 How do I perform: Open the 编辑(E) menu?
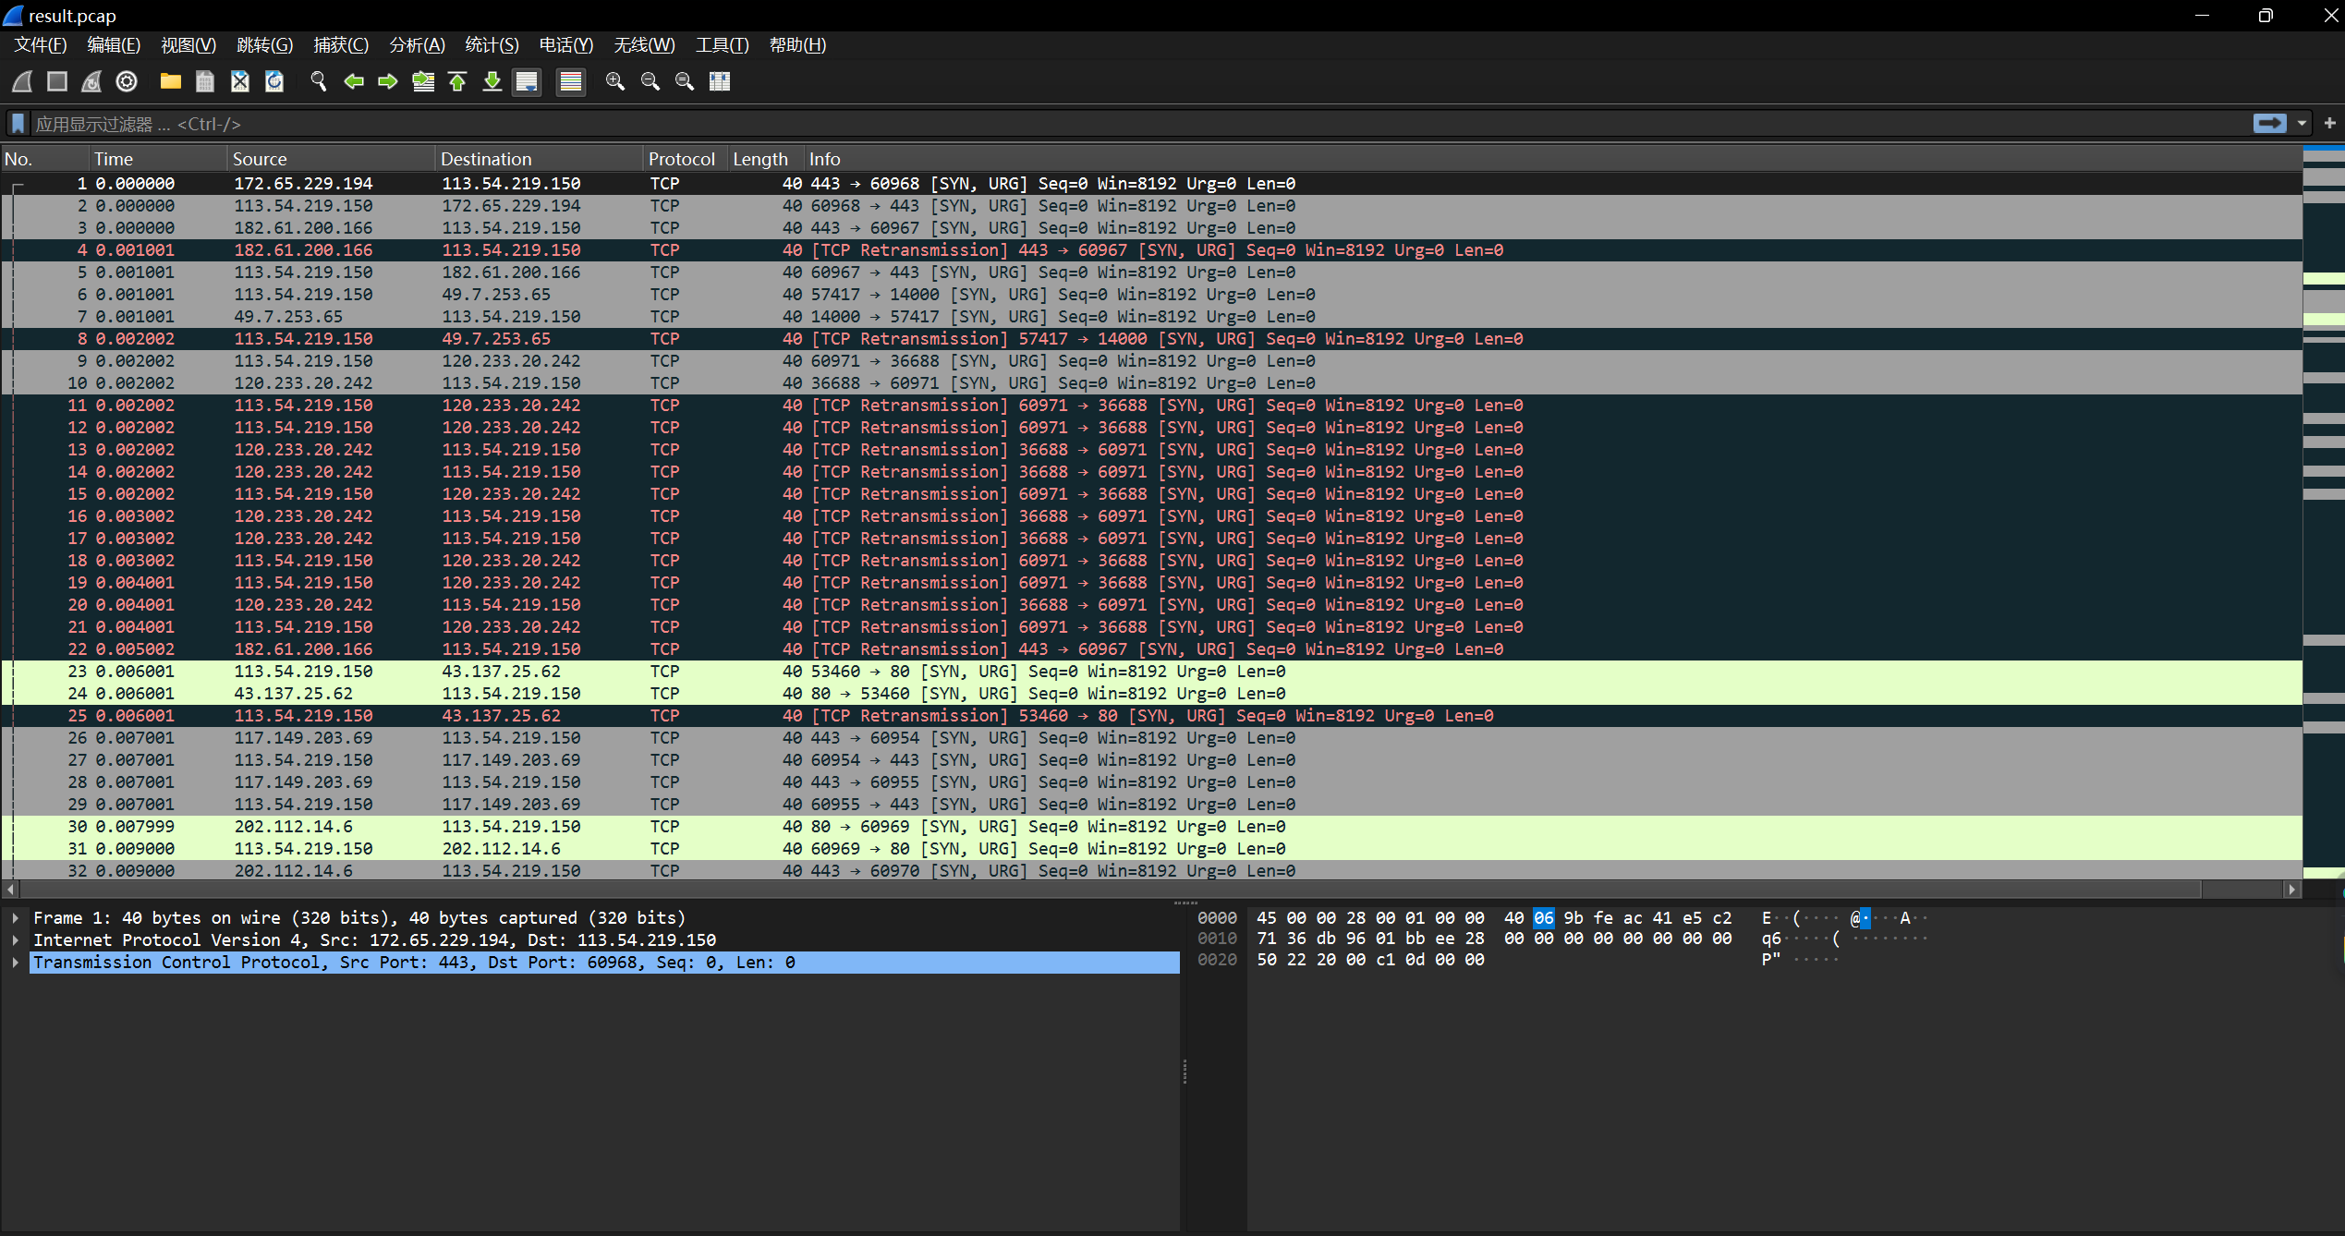click(x=113, y=45)
